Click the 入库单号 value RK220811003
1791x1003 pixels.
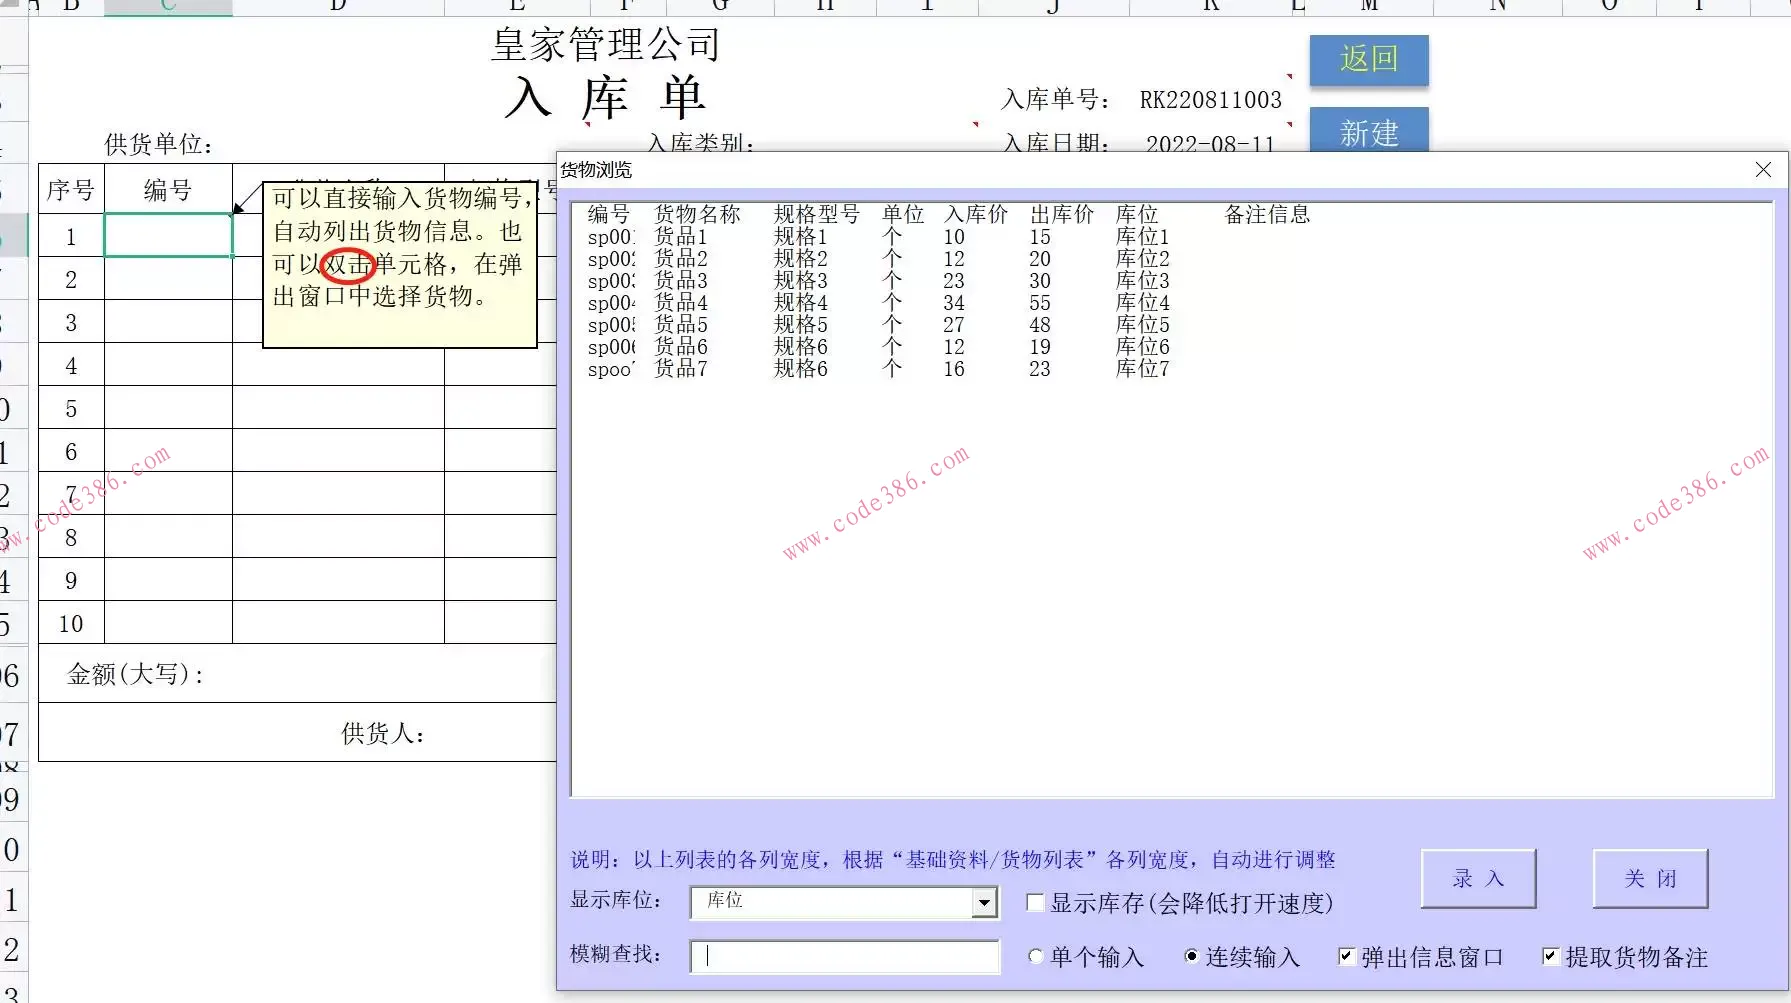click(1210, 99)
